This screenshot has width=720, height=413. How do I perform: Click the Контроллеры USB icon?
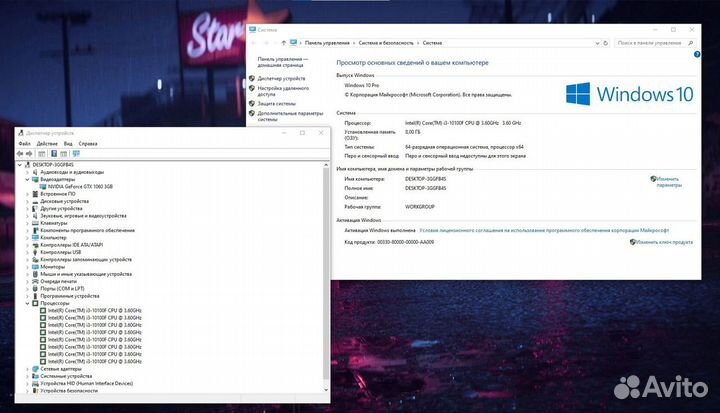coord(35,252)
